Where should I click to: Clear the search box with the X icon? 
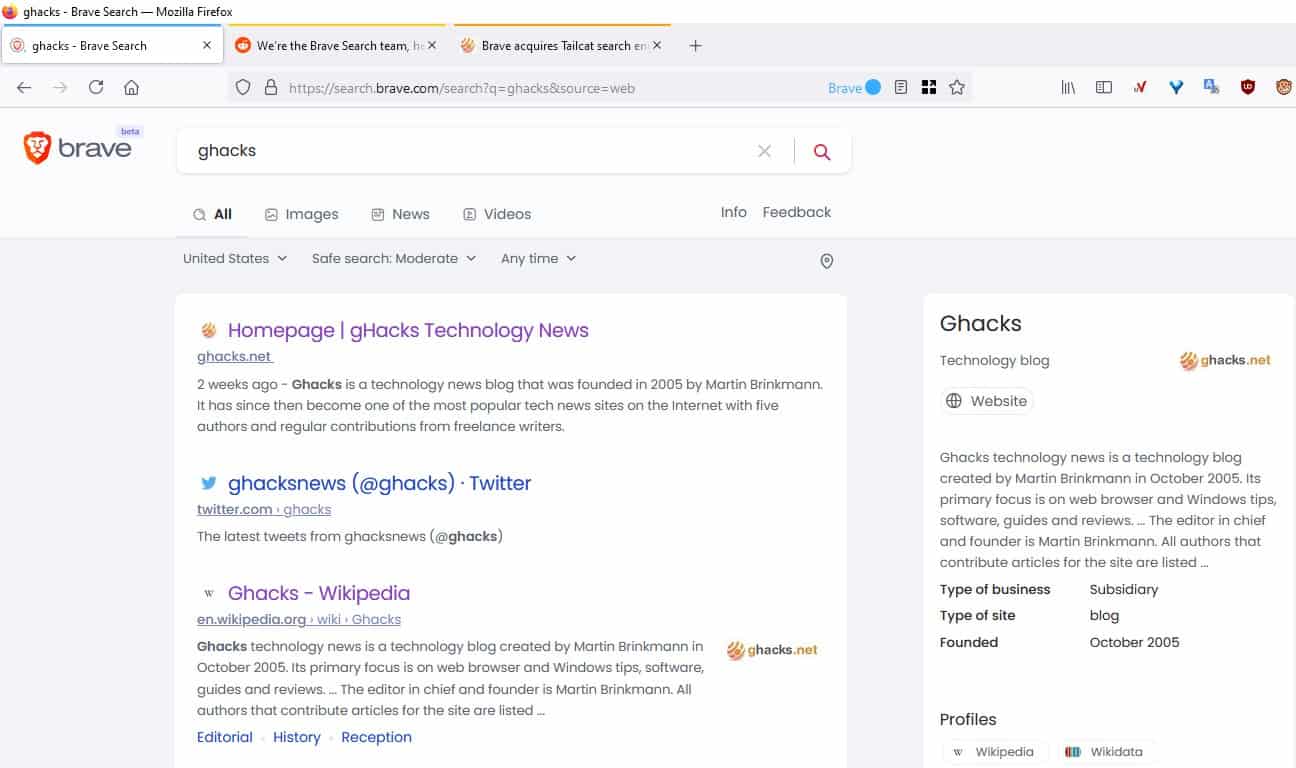click(x=765, y=151)
